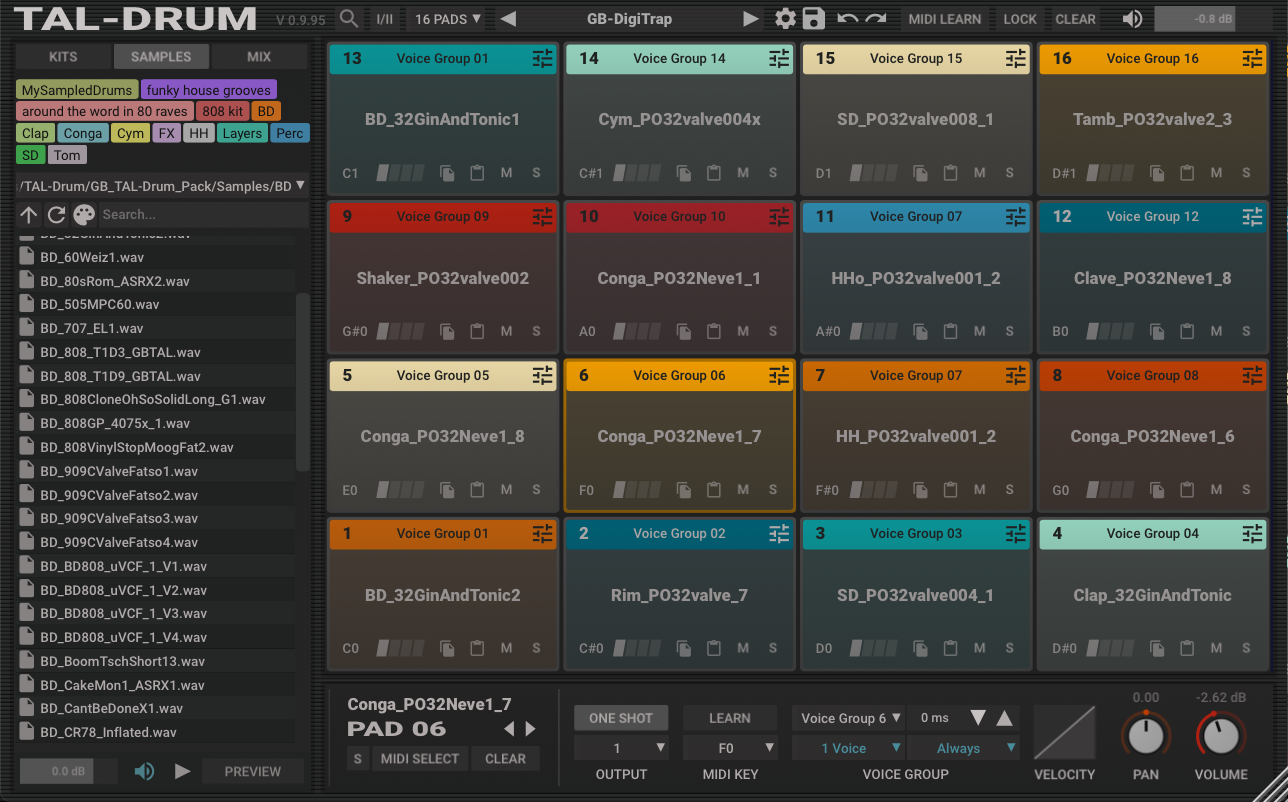The width and height of the screenshot is (1288, 802).
Task: Click the save preset floppy disk icon
Action: [814, 19]
